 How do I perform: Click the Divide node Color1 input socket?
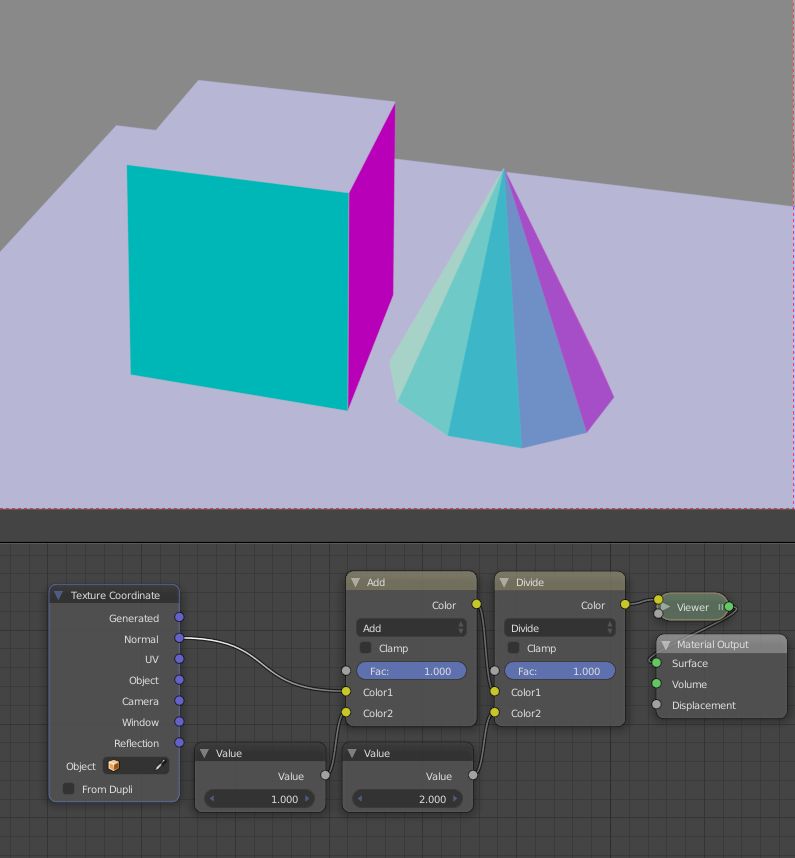click(x=495, y=692)
